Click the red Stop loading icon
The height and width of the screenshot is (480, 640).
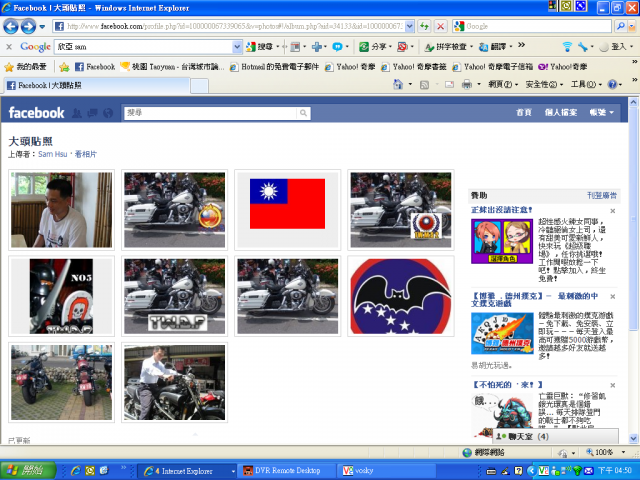[x=440, y=27]
